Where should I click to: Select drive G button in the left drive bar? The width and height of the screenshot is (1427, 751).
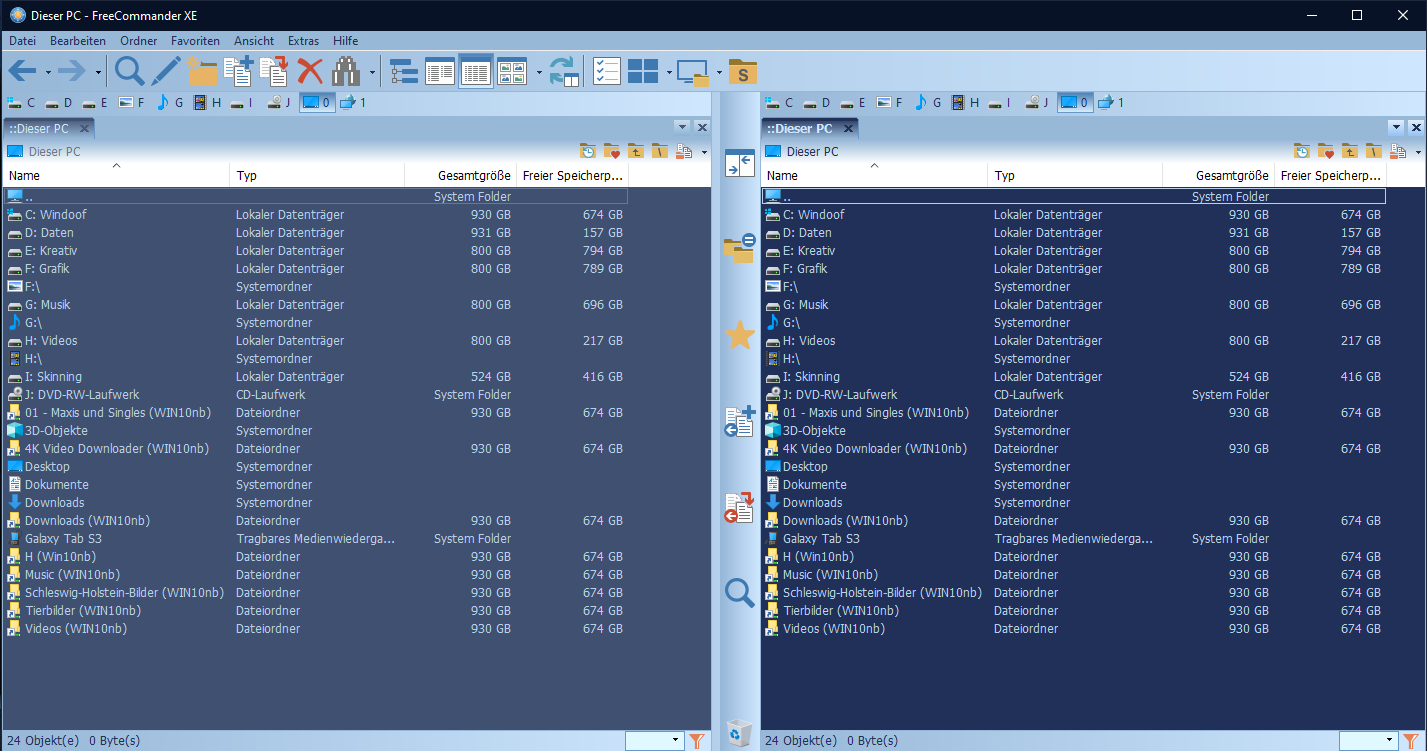pyautogui.click(x=169, y=102)
